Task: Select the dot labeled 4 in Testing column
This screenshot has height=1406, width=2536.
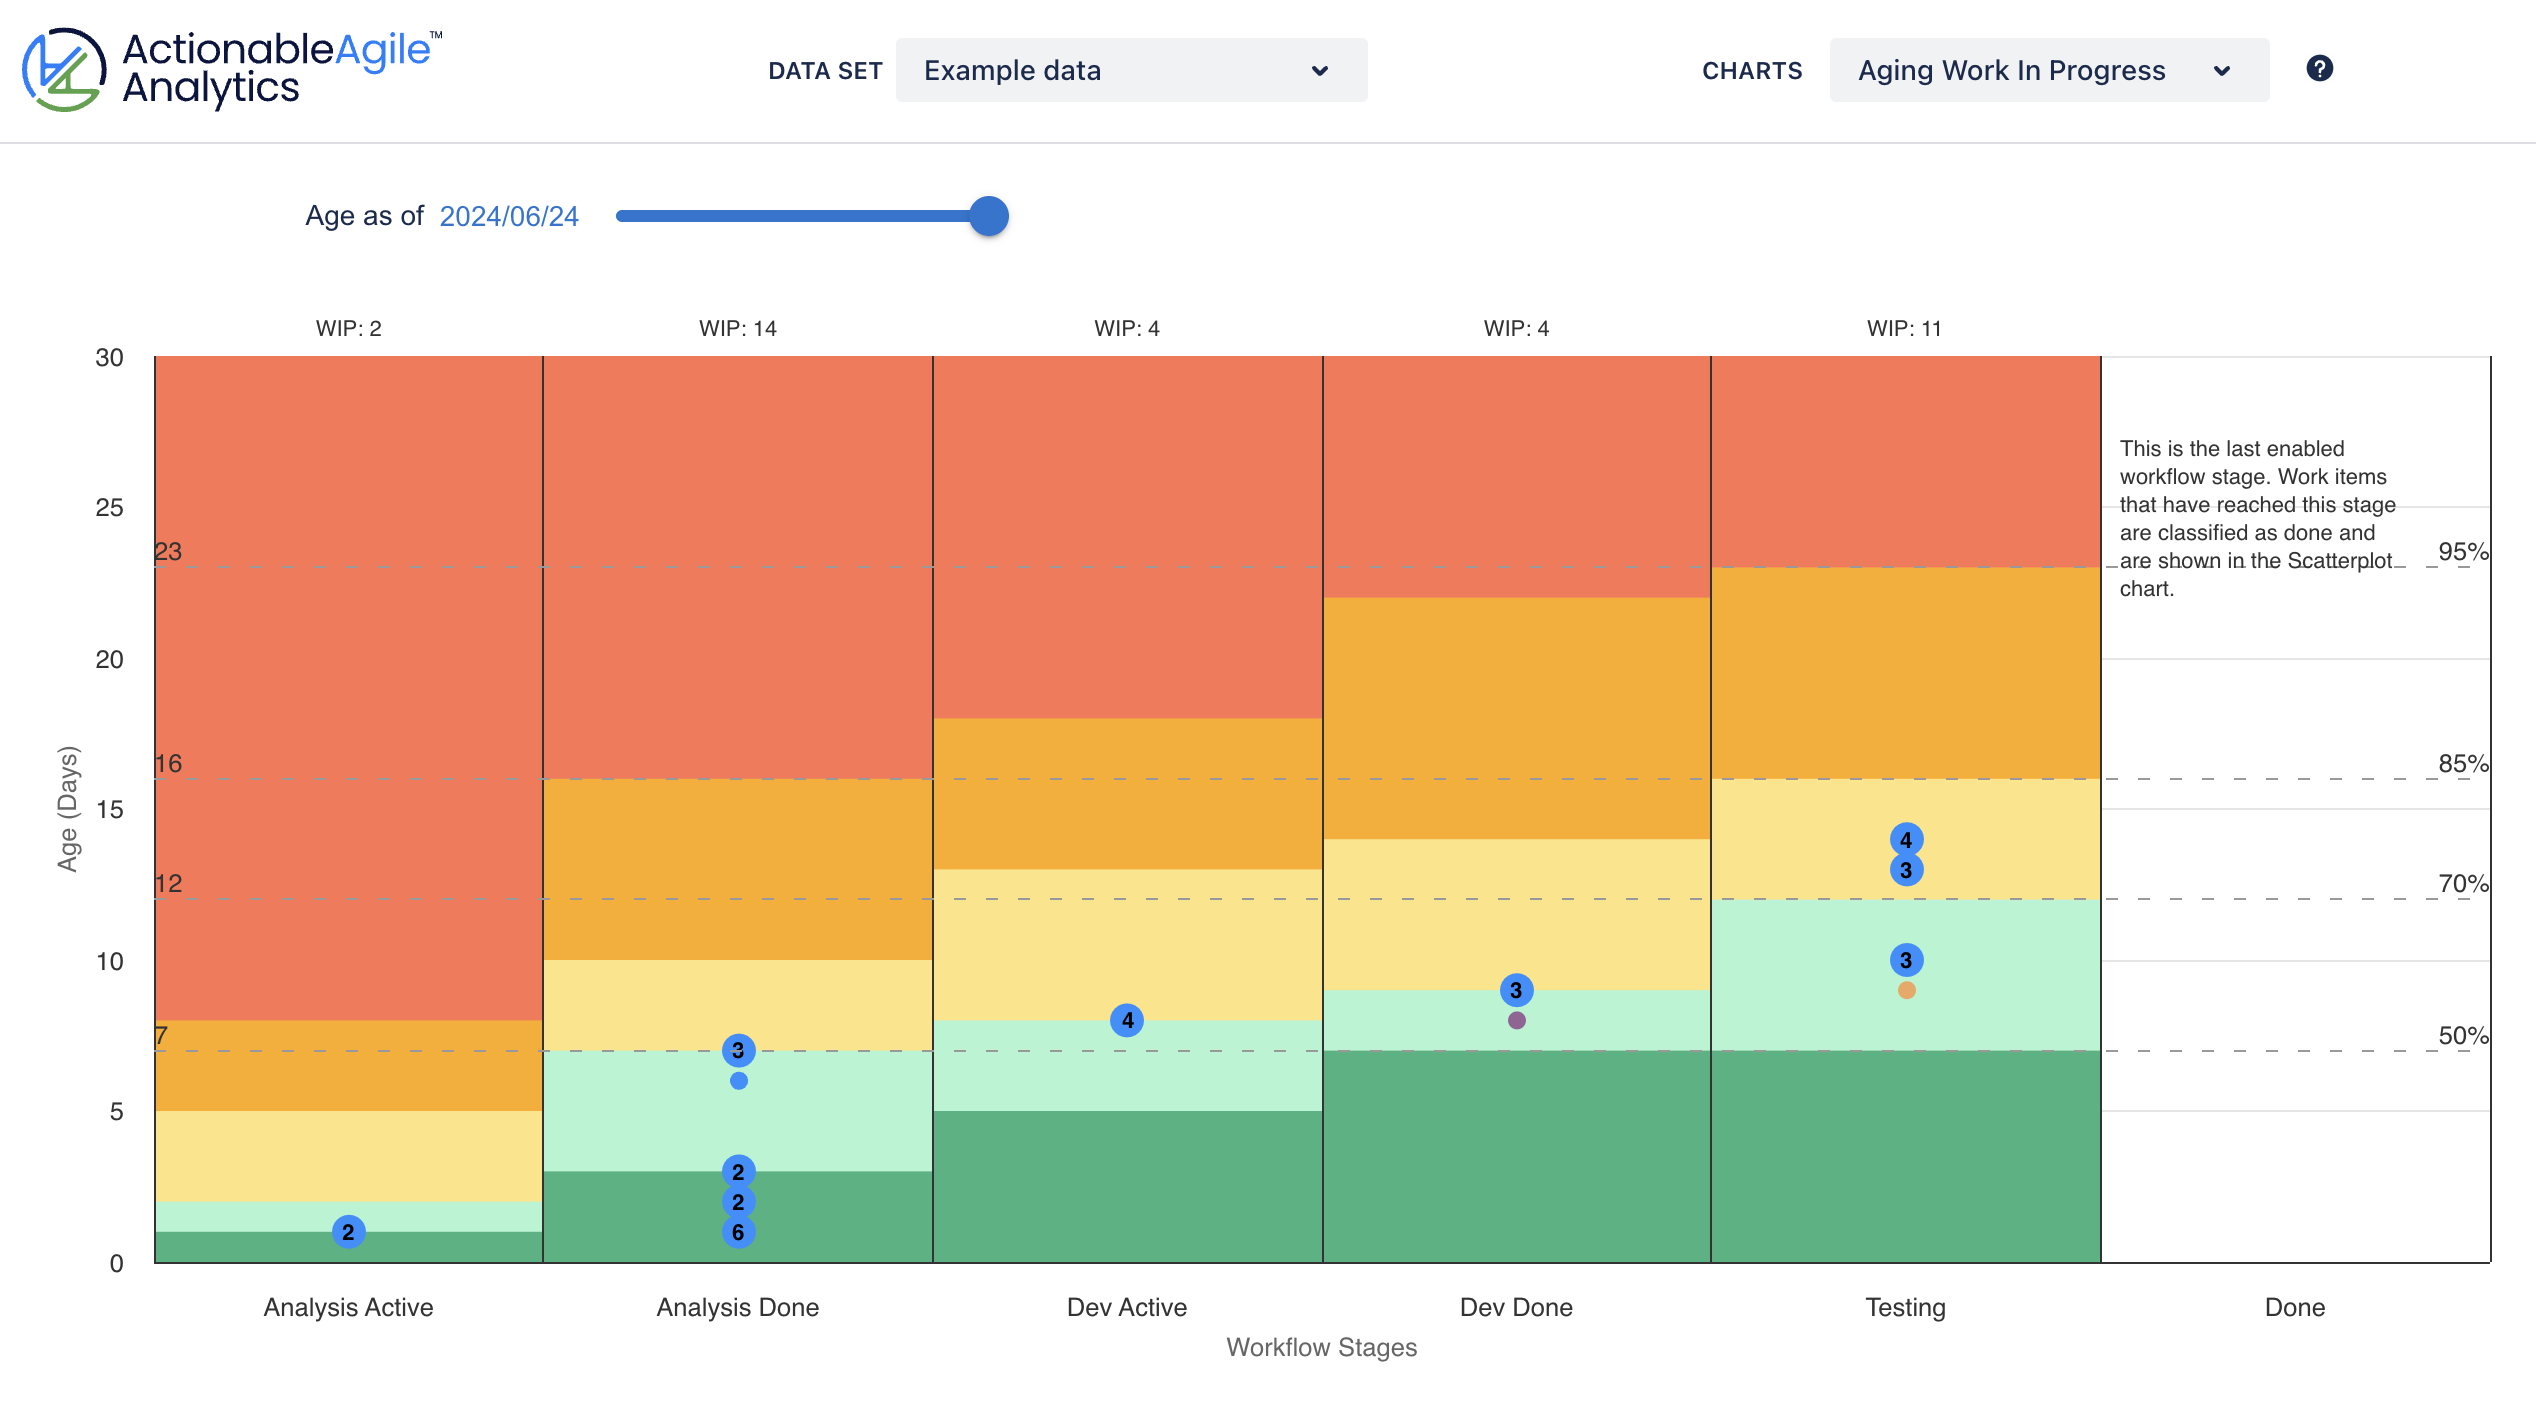Action: point(1905,838)
